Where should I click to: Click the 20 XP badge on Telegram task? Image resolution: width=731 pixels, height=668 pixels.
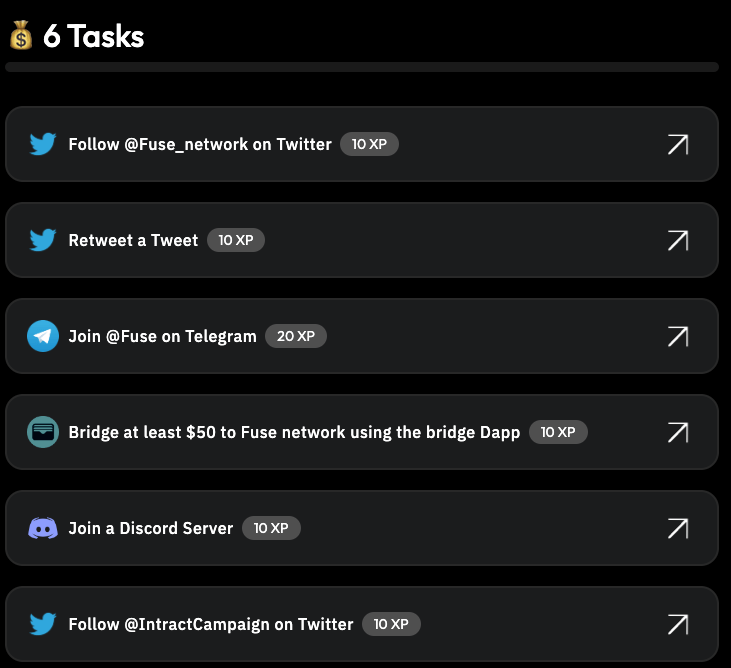coord(296,336)
